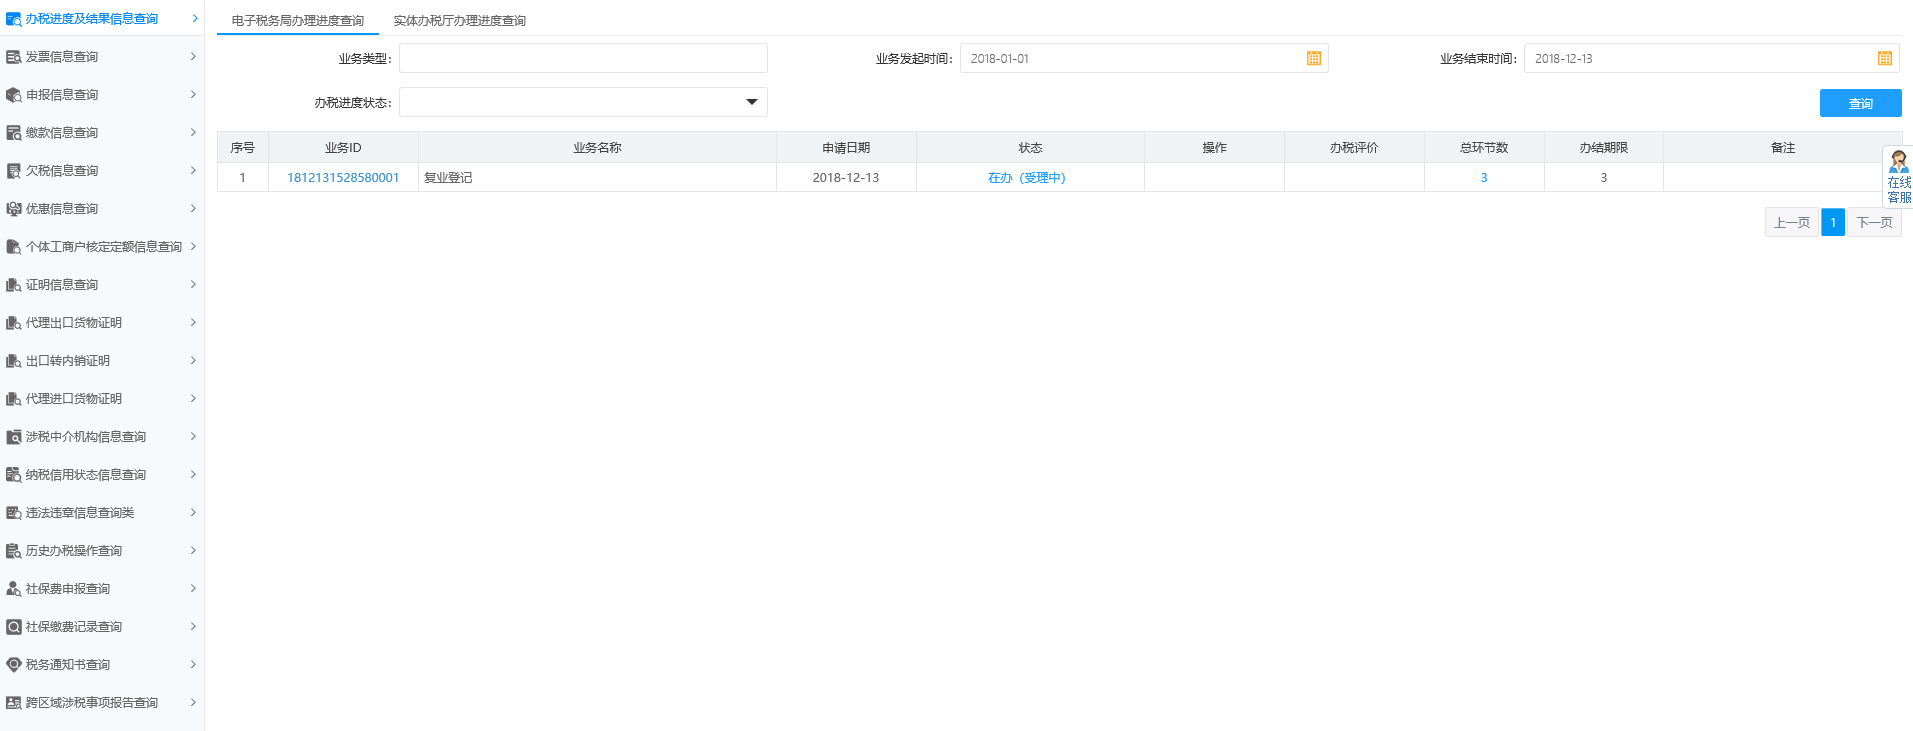This screenshot has height=731, width=1913.
Task: Click the 出口转内销证明 sidebar icon
Action: (13, 361)
